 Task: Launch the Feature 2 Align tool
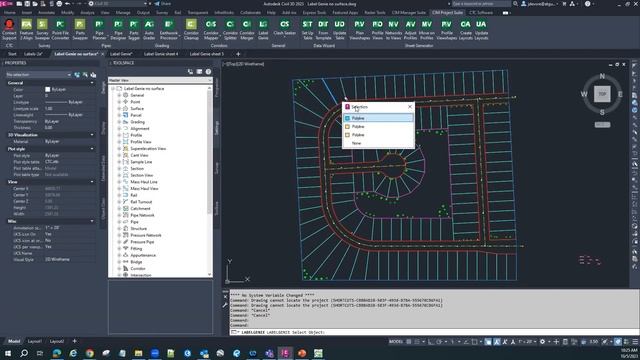(x=26, y=29)
